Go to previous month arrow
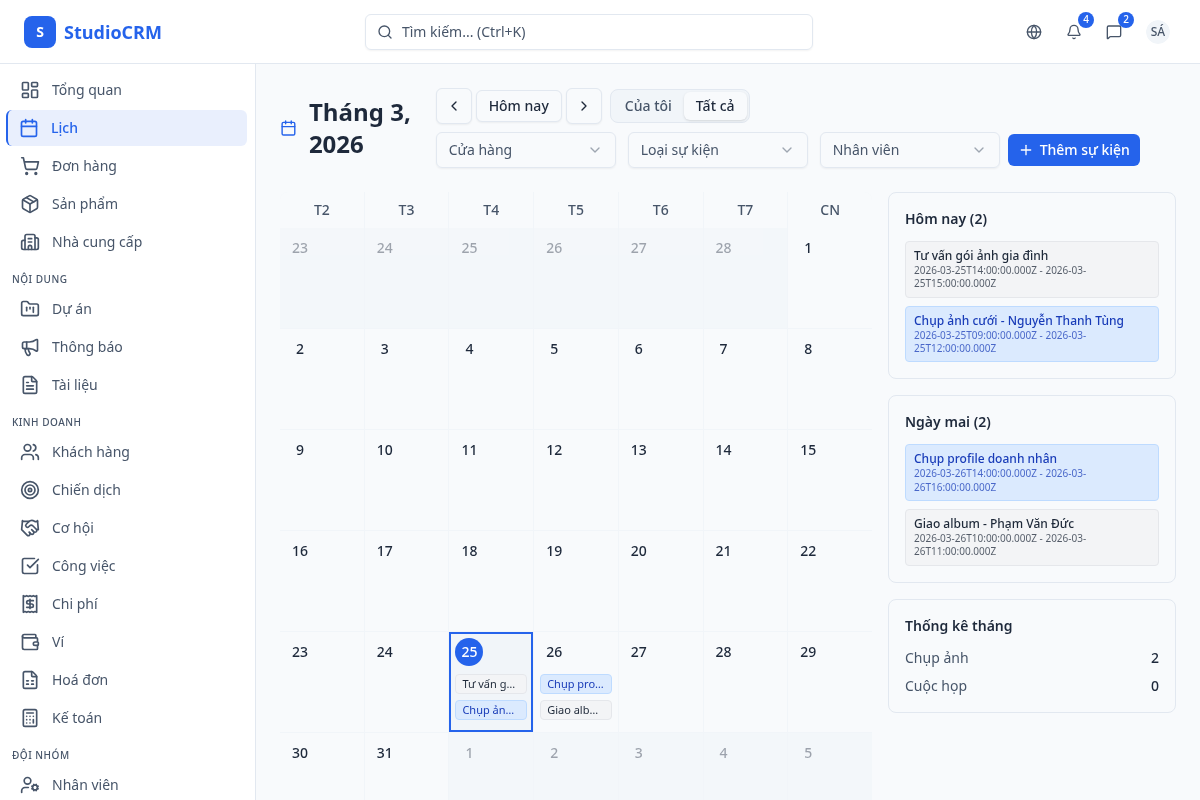Viewport: 1200px width, 800px height. coord(454,106)
